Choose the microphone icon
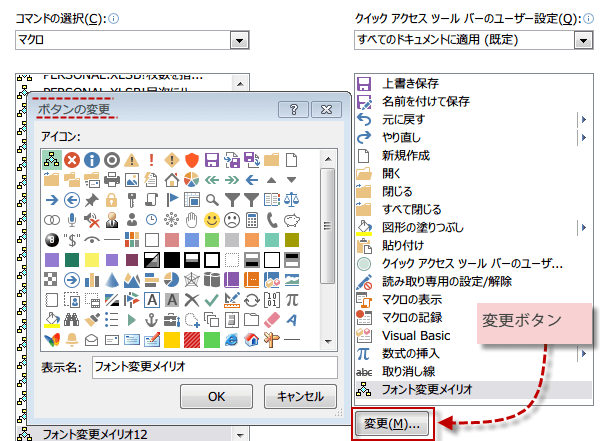600x441 pixels. click(72, 220)
